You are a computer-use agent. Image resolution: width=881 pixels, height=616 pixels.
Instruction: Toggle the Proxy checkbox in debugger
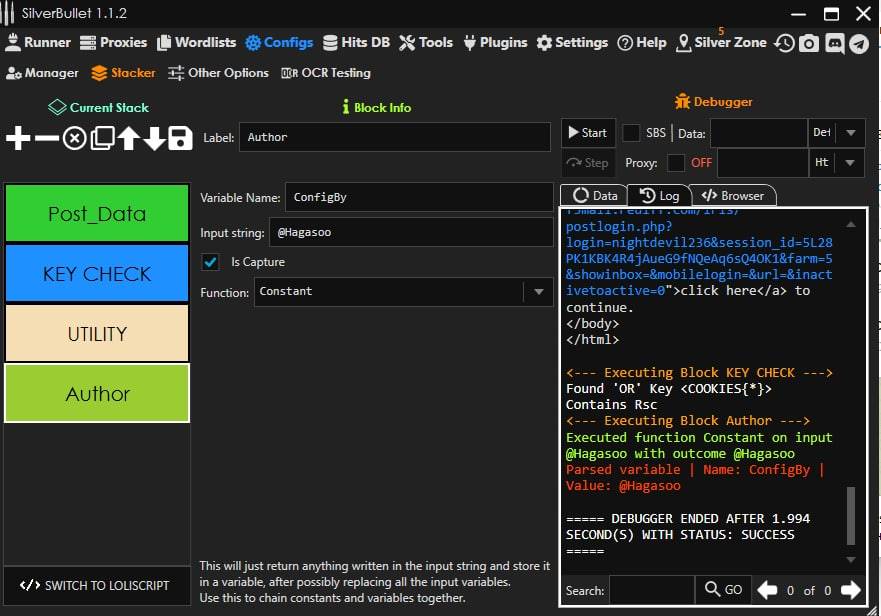pos(677,163)
